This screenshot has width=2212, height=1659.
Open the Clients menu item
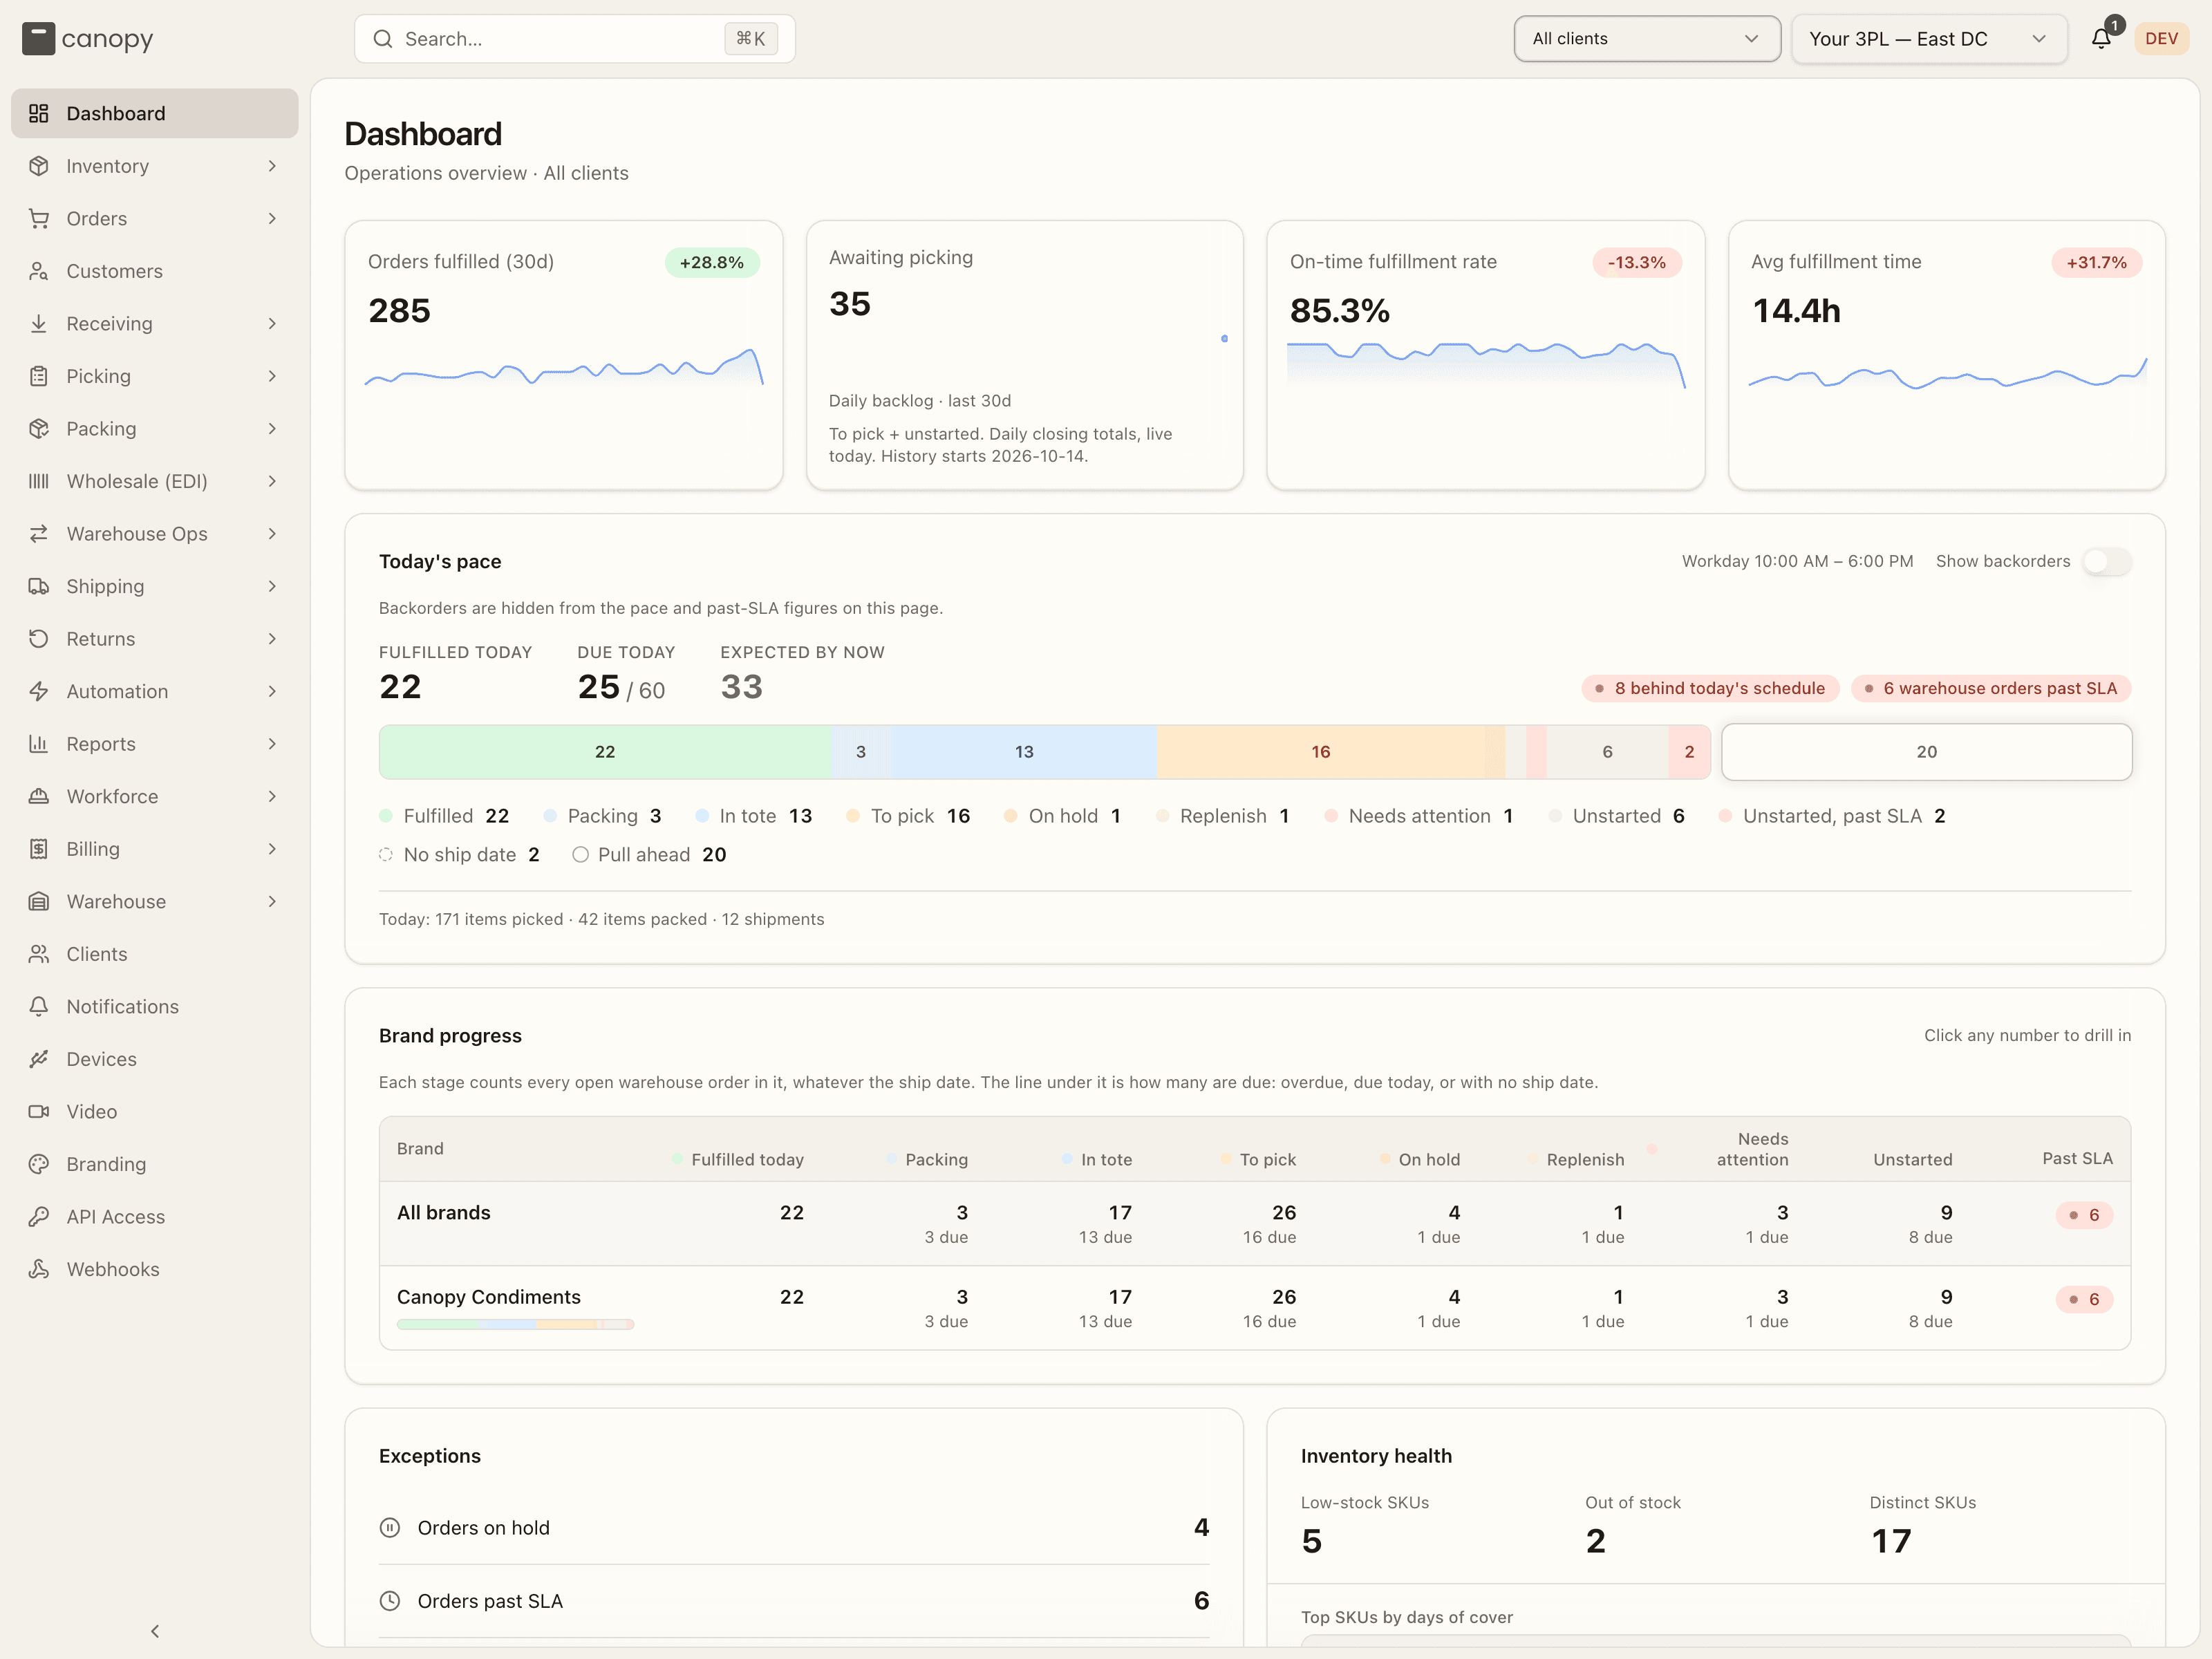tap(155, 953)
